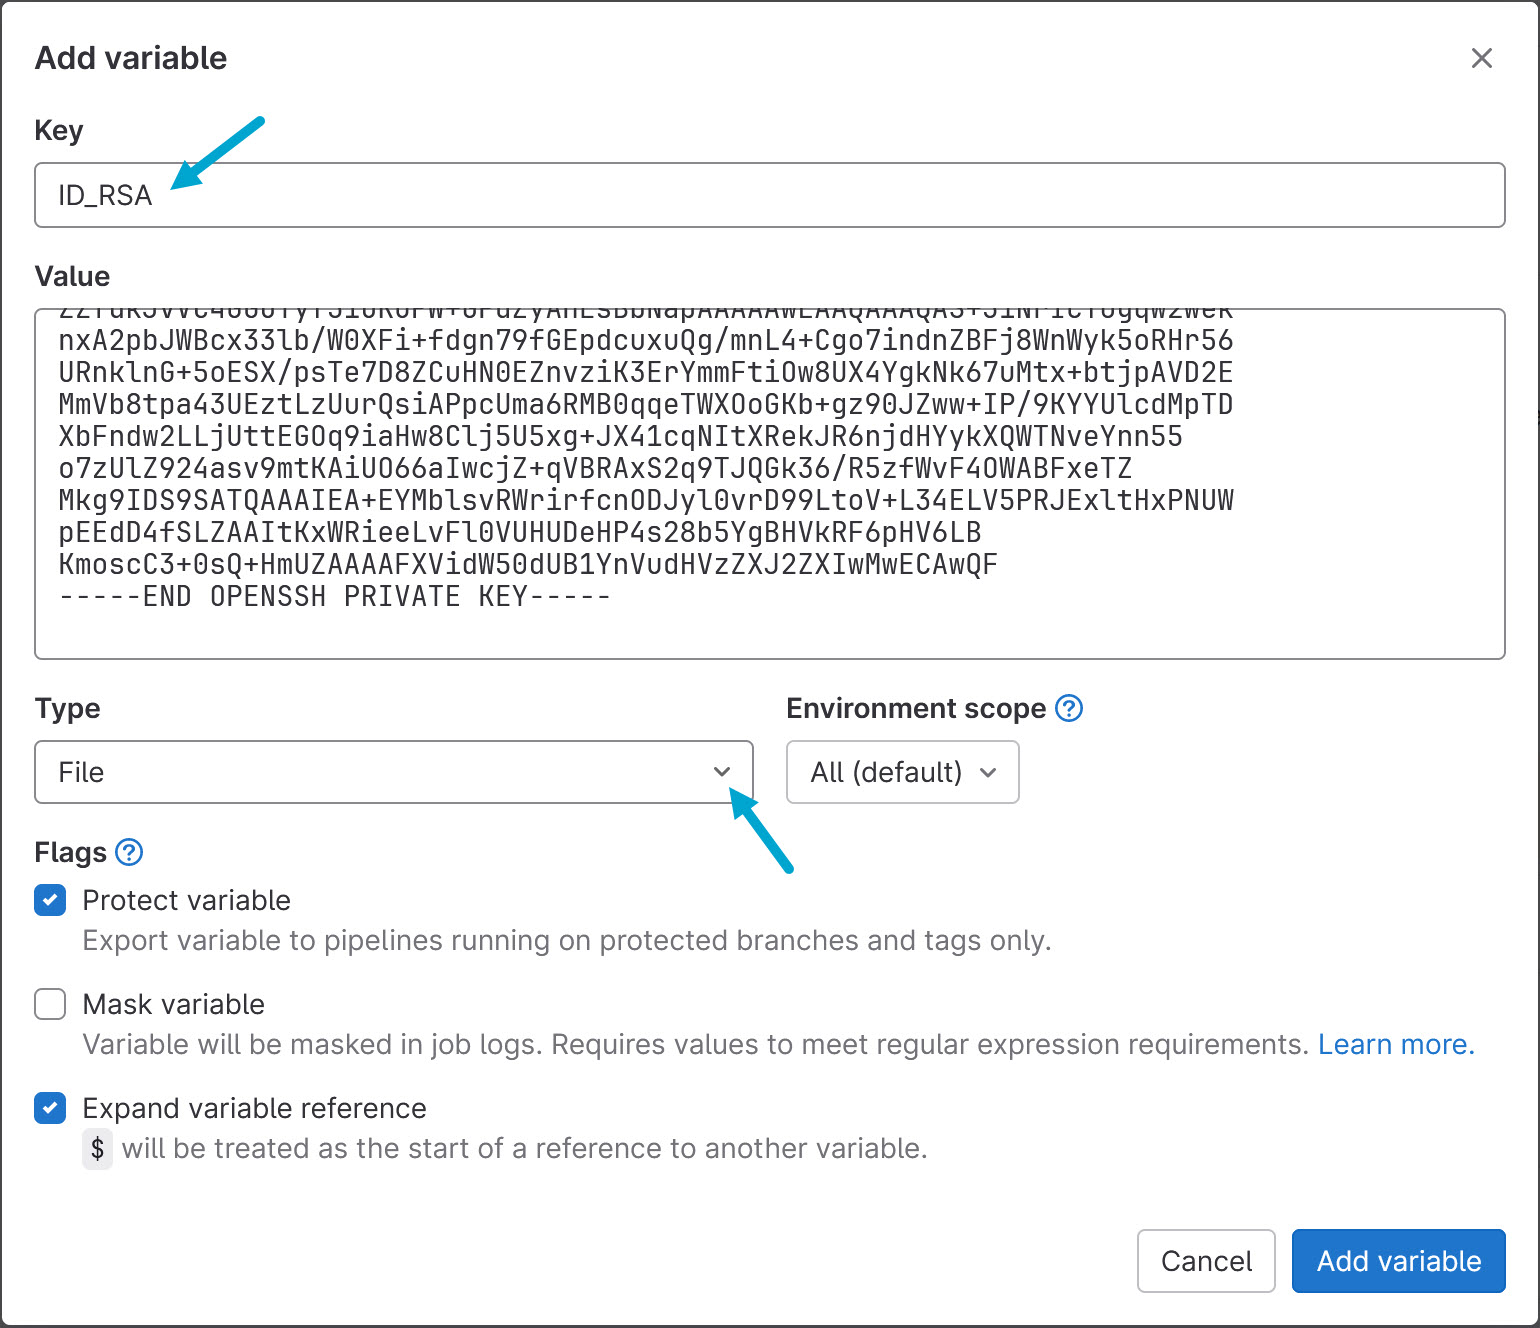Open the Type dropdown showing File
Image resolution: width=1540 pixels, height=1328 pixels.
(x=393, y=772)
